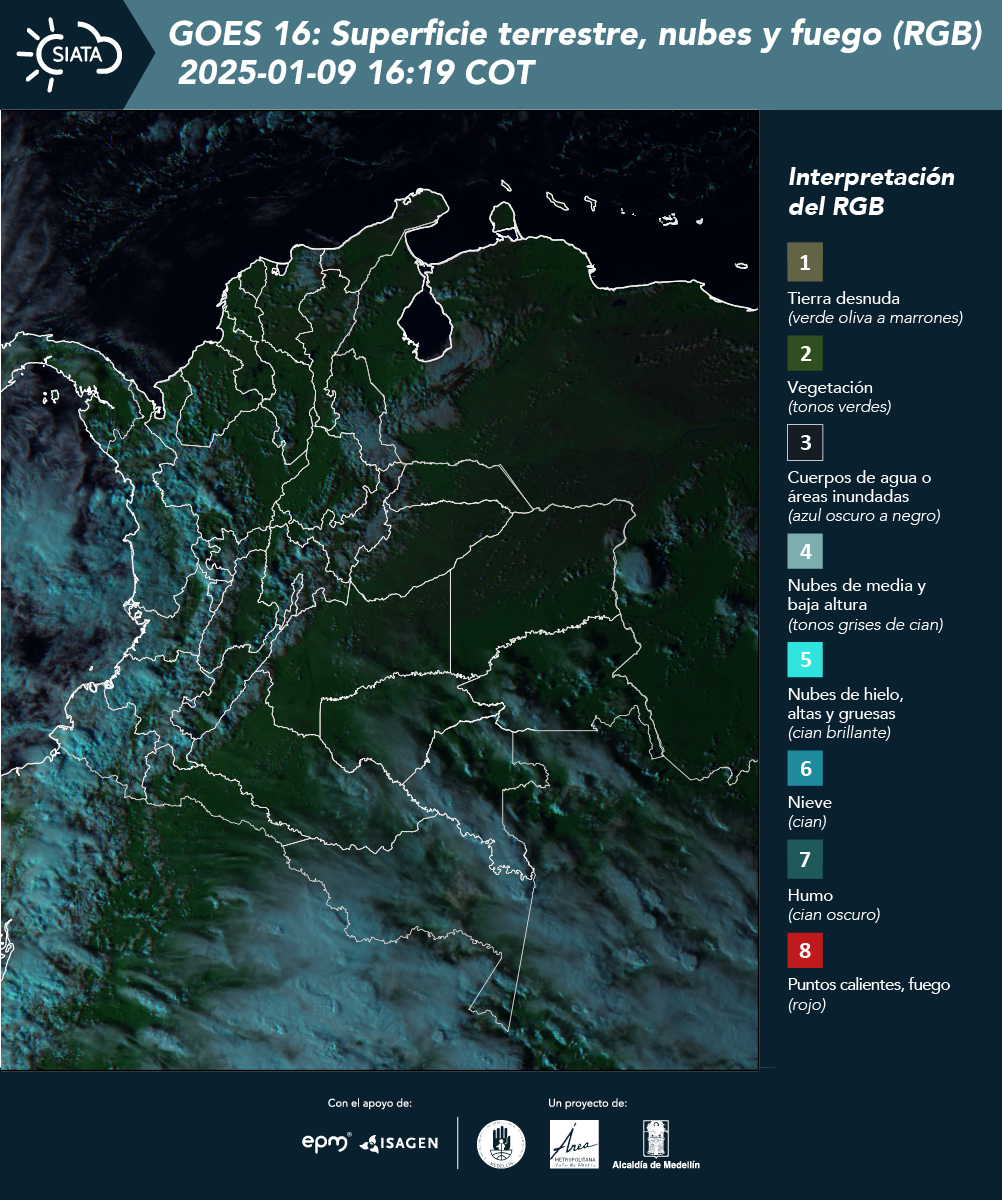Click the '(rojo)' note
This screenshot has height=1200, width=1002.
[x=807, y=1005]
